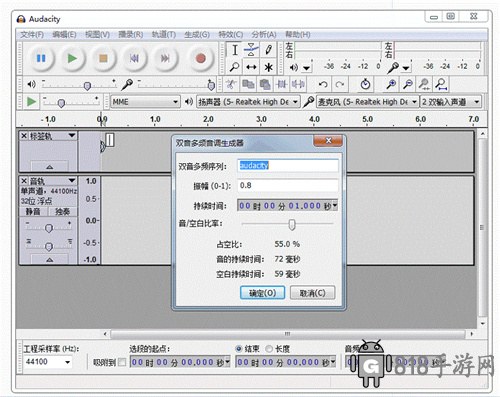
Task: Click the output volume slider handle
Action: point(87,86)
